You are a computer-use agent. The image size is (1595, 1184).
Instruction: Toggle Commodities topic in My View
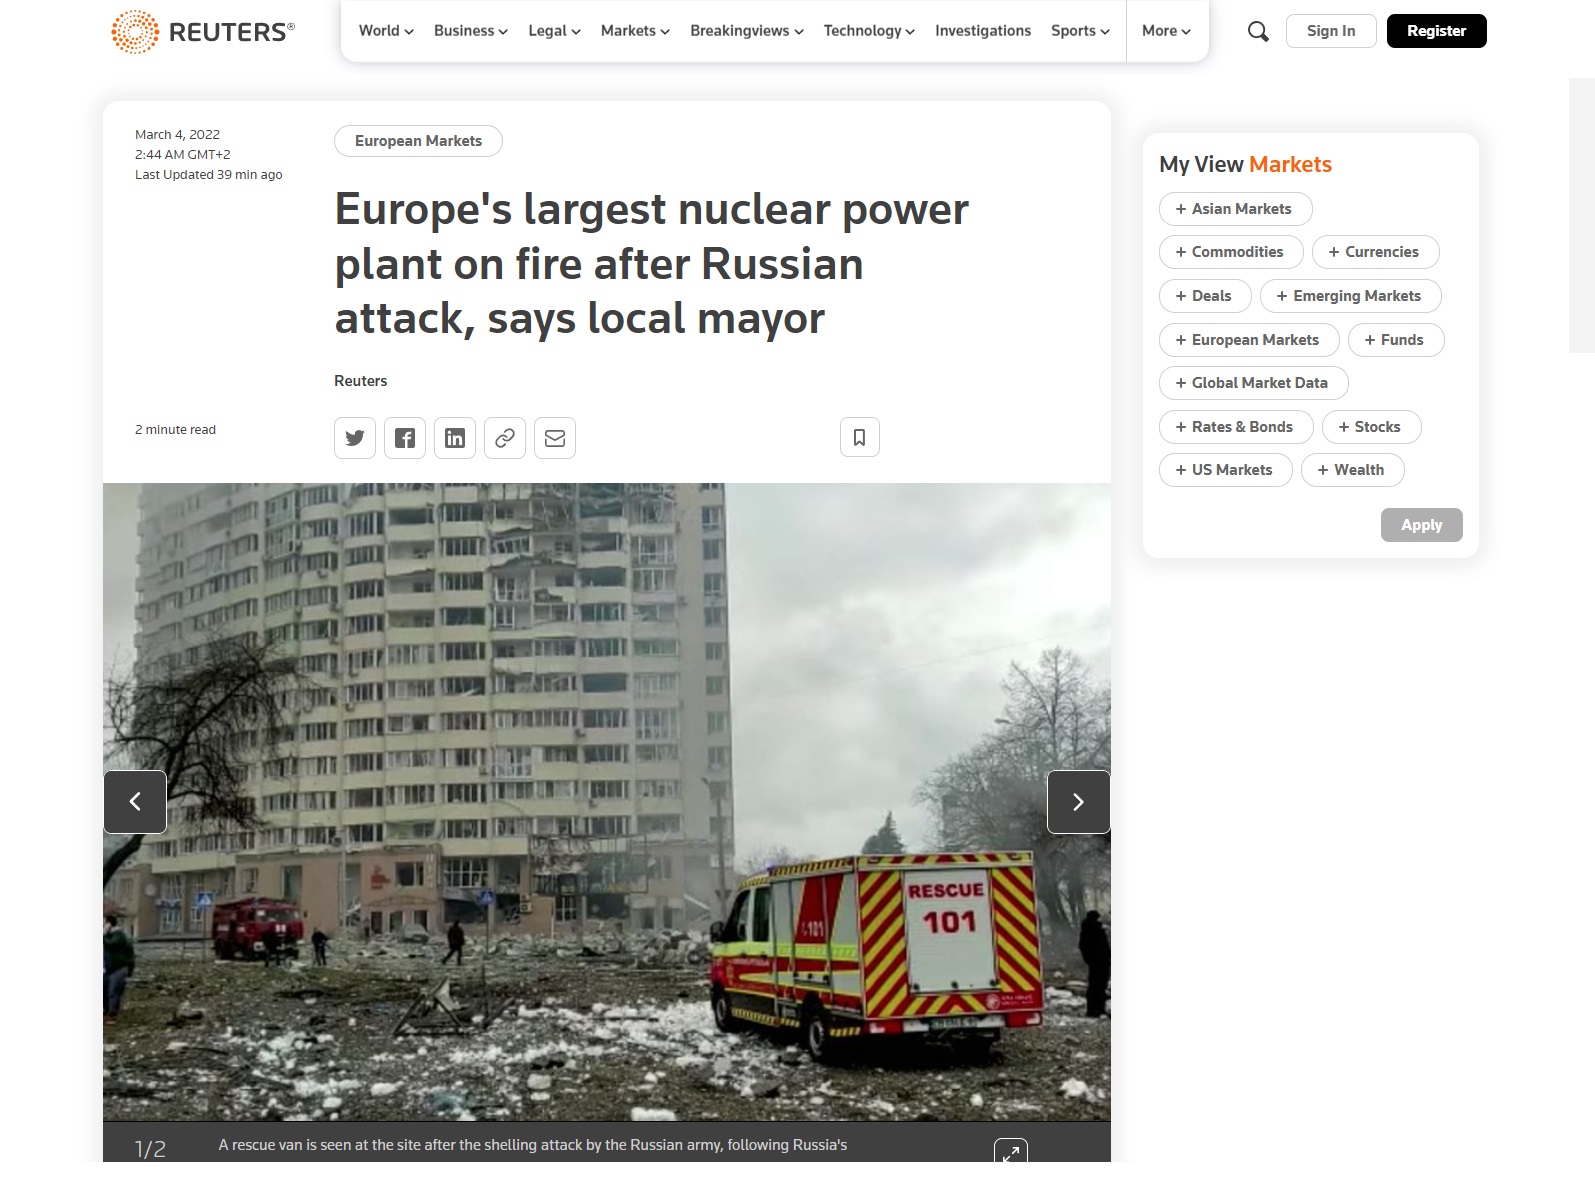1230,252
